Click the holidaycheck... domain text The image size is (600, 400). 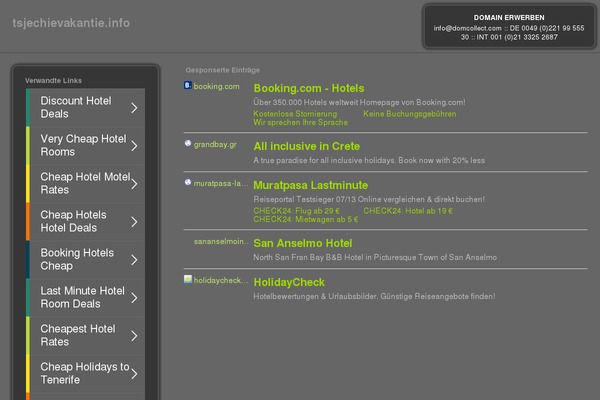[x=221, y=281]
